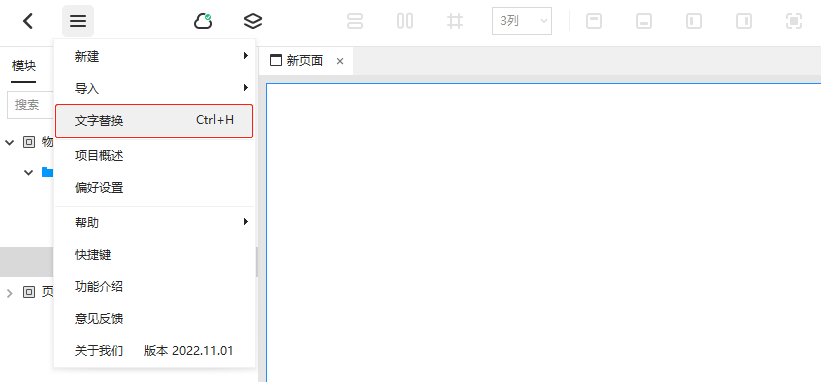
Task: Expand the 新建 submenu
Action: (154, 57)
